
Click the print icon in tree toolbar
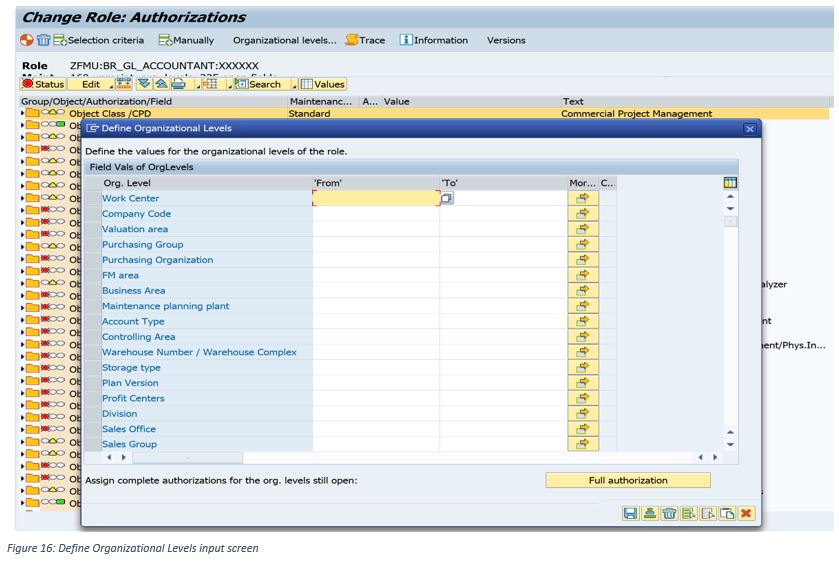click(x=179, y=84)
